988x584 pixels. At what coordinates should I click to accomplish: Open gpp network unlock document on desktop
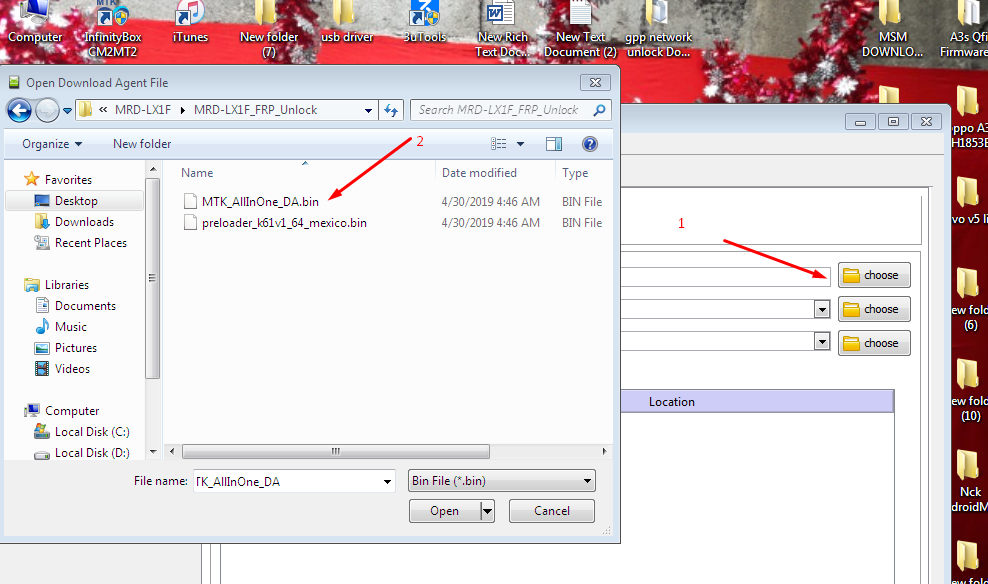tap(658, 28)
